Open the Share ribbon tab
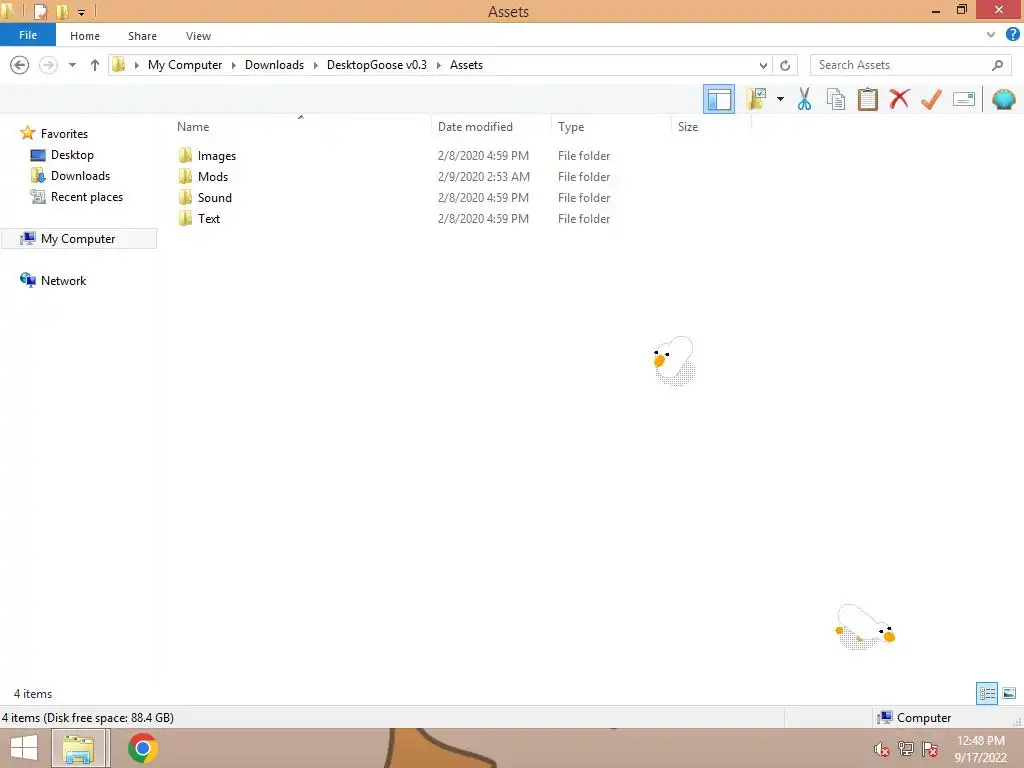1024x768 pixels. point(142,36)
